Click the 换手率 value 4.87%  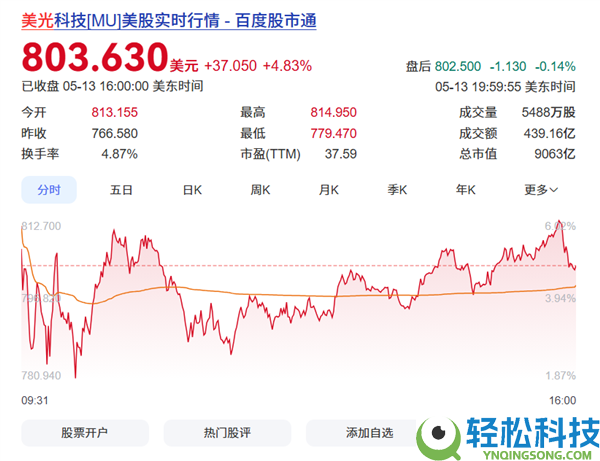[119, 154]
